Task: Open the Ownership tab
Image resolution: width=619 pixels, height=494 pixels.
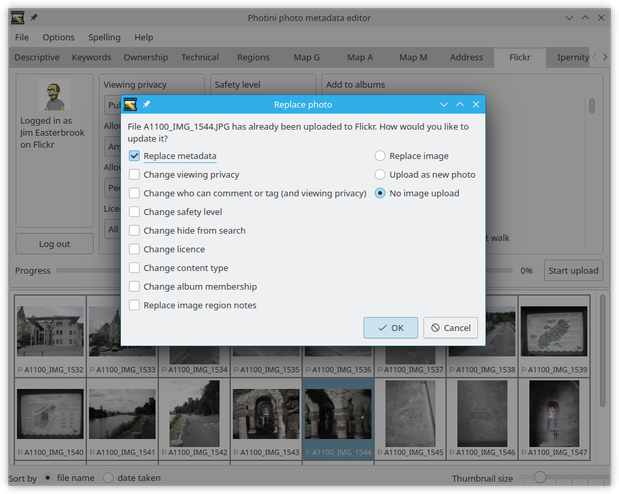Action: coord(146,57)
